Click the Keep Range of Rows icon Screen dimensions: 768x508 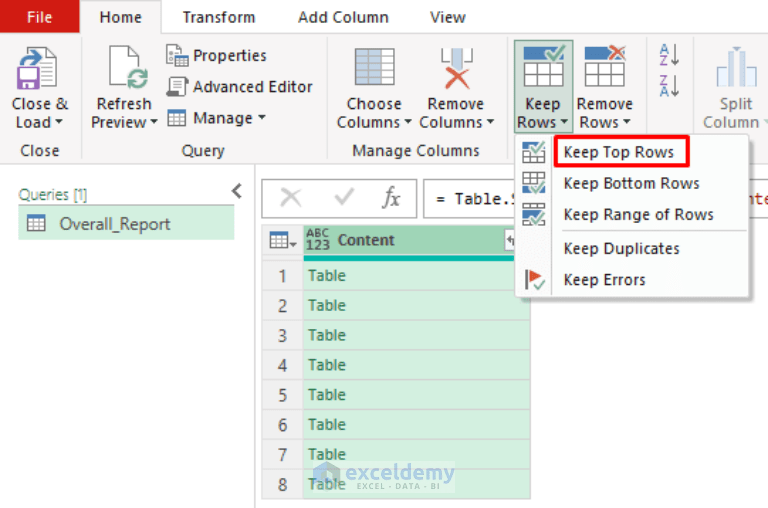[x=533, y=214]
